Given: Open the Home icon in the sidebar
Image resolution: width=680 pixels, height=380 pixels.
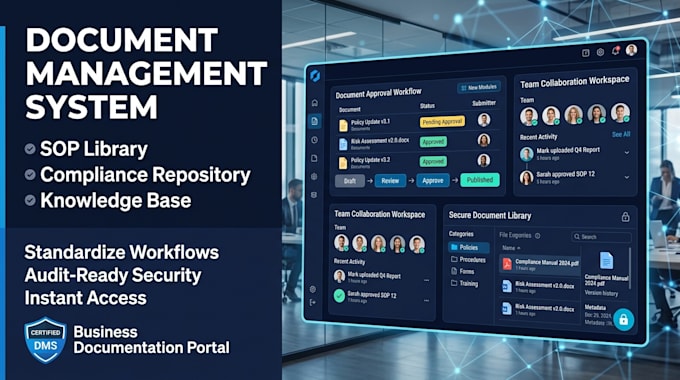Looking at the screenshot, I should point(315,103).
